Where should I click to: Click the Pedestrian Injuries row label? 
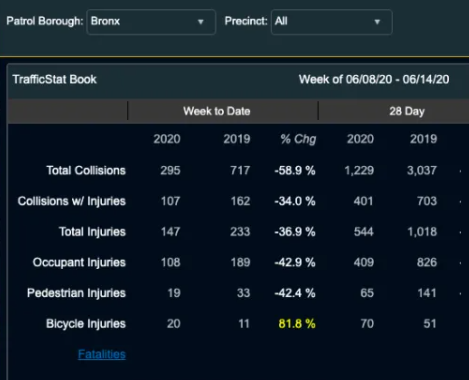click(x=76, y=293)
